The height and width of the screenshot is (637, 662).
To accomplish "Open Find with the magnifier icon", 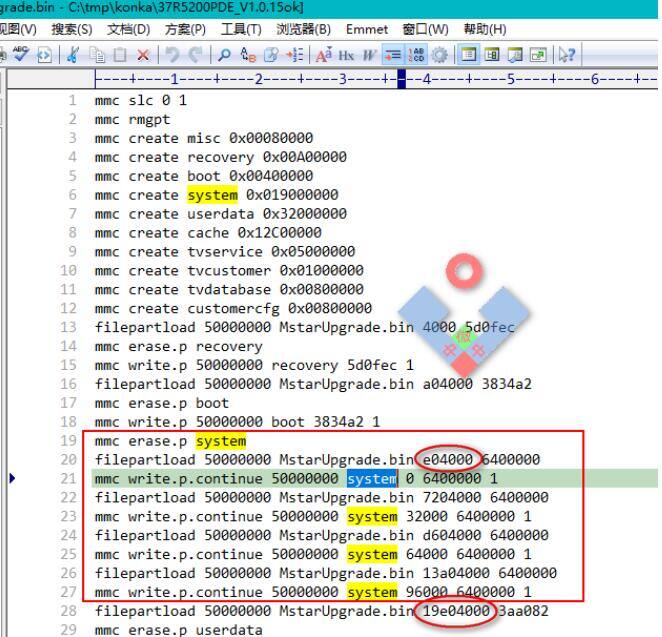I will pos(225,54).
